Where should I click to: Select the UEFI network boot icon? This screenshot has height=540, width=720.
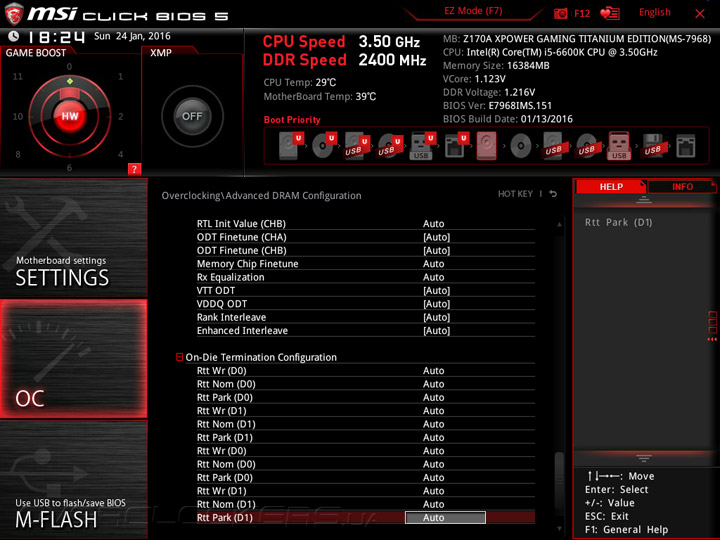pos(456,146)
